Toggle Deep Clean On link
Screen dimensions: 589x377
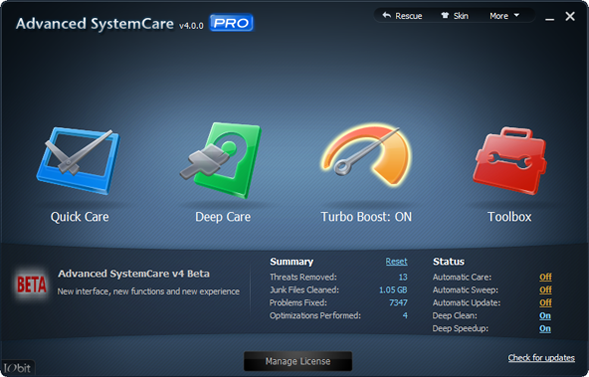click(x=545, y=315)
